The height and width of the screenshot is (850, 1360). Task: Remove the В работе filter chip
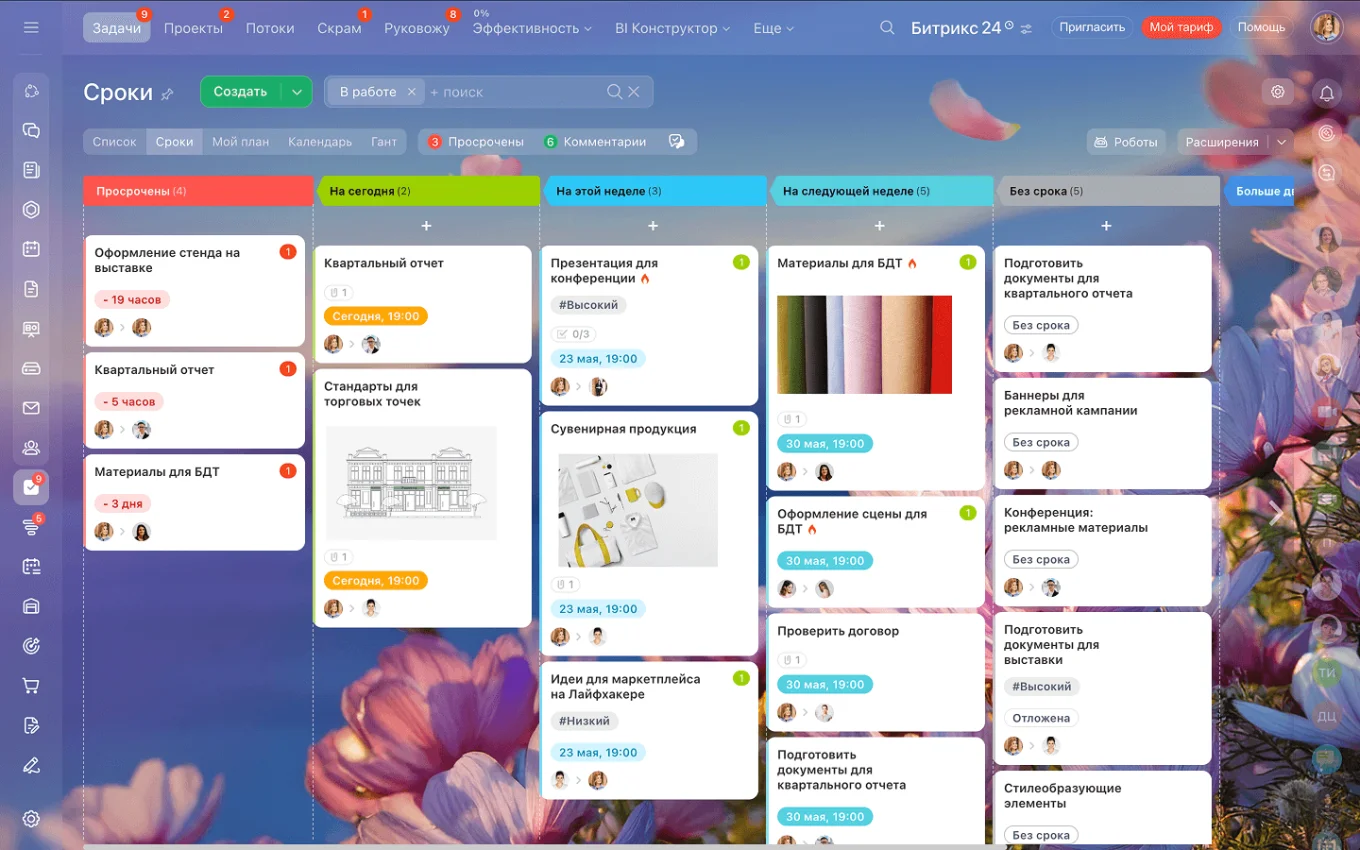(411, 92)
